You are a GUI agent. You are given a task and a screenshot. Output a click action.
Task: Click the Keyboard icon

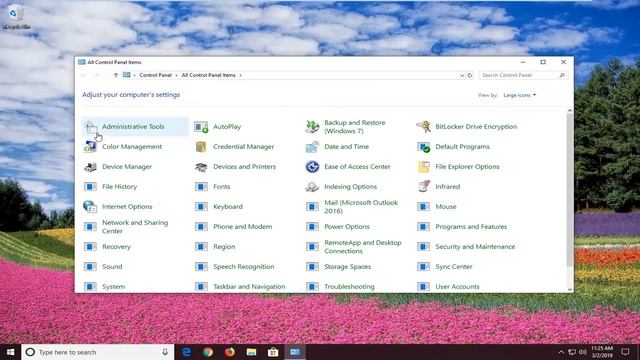(201, 207)
